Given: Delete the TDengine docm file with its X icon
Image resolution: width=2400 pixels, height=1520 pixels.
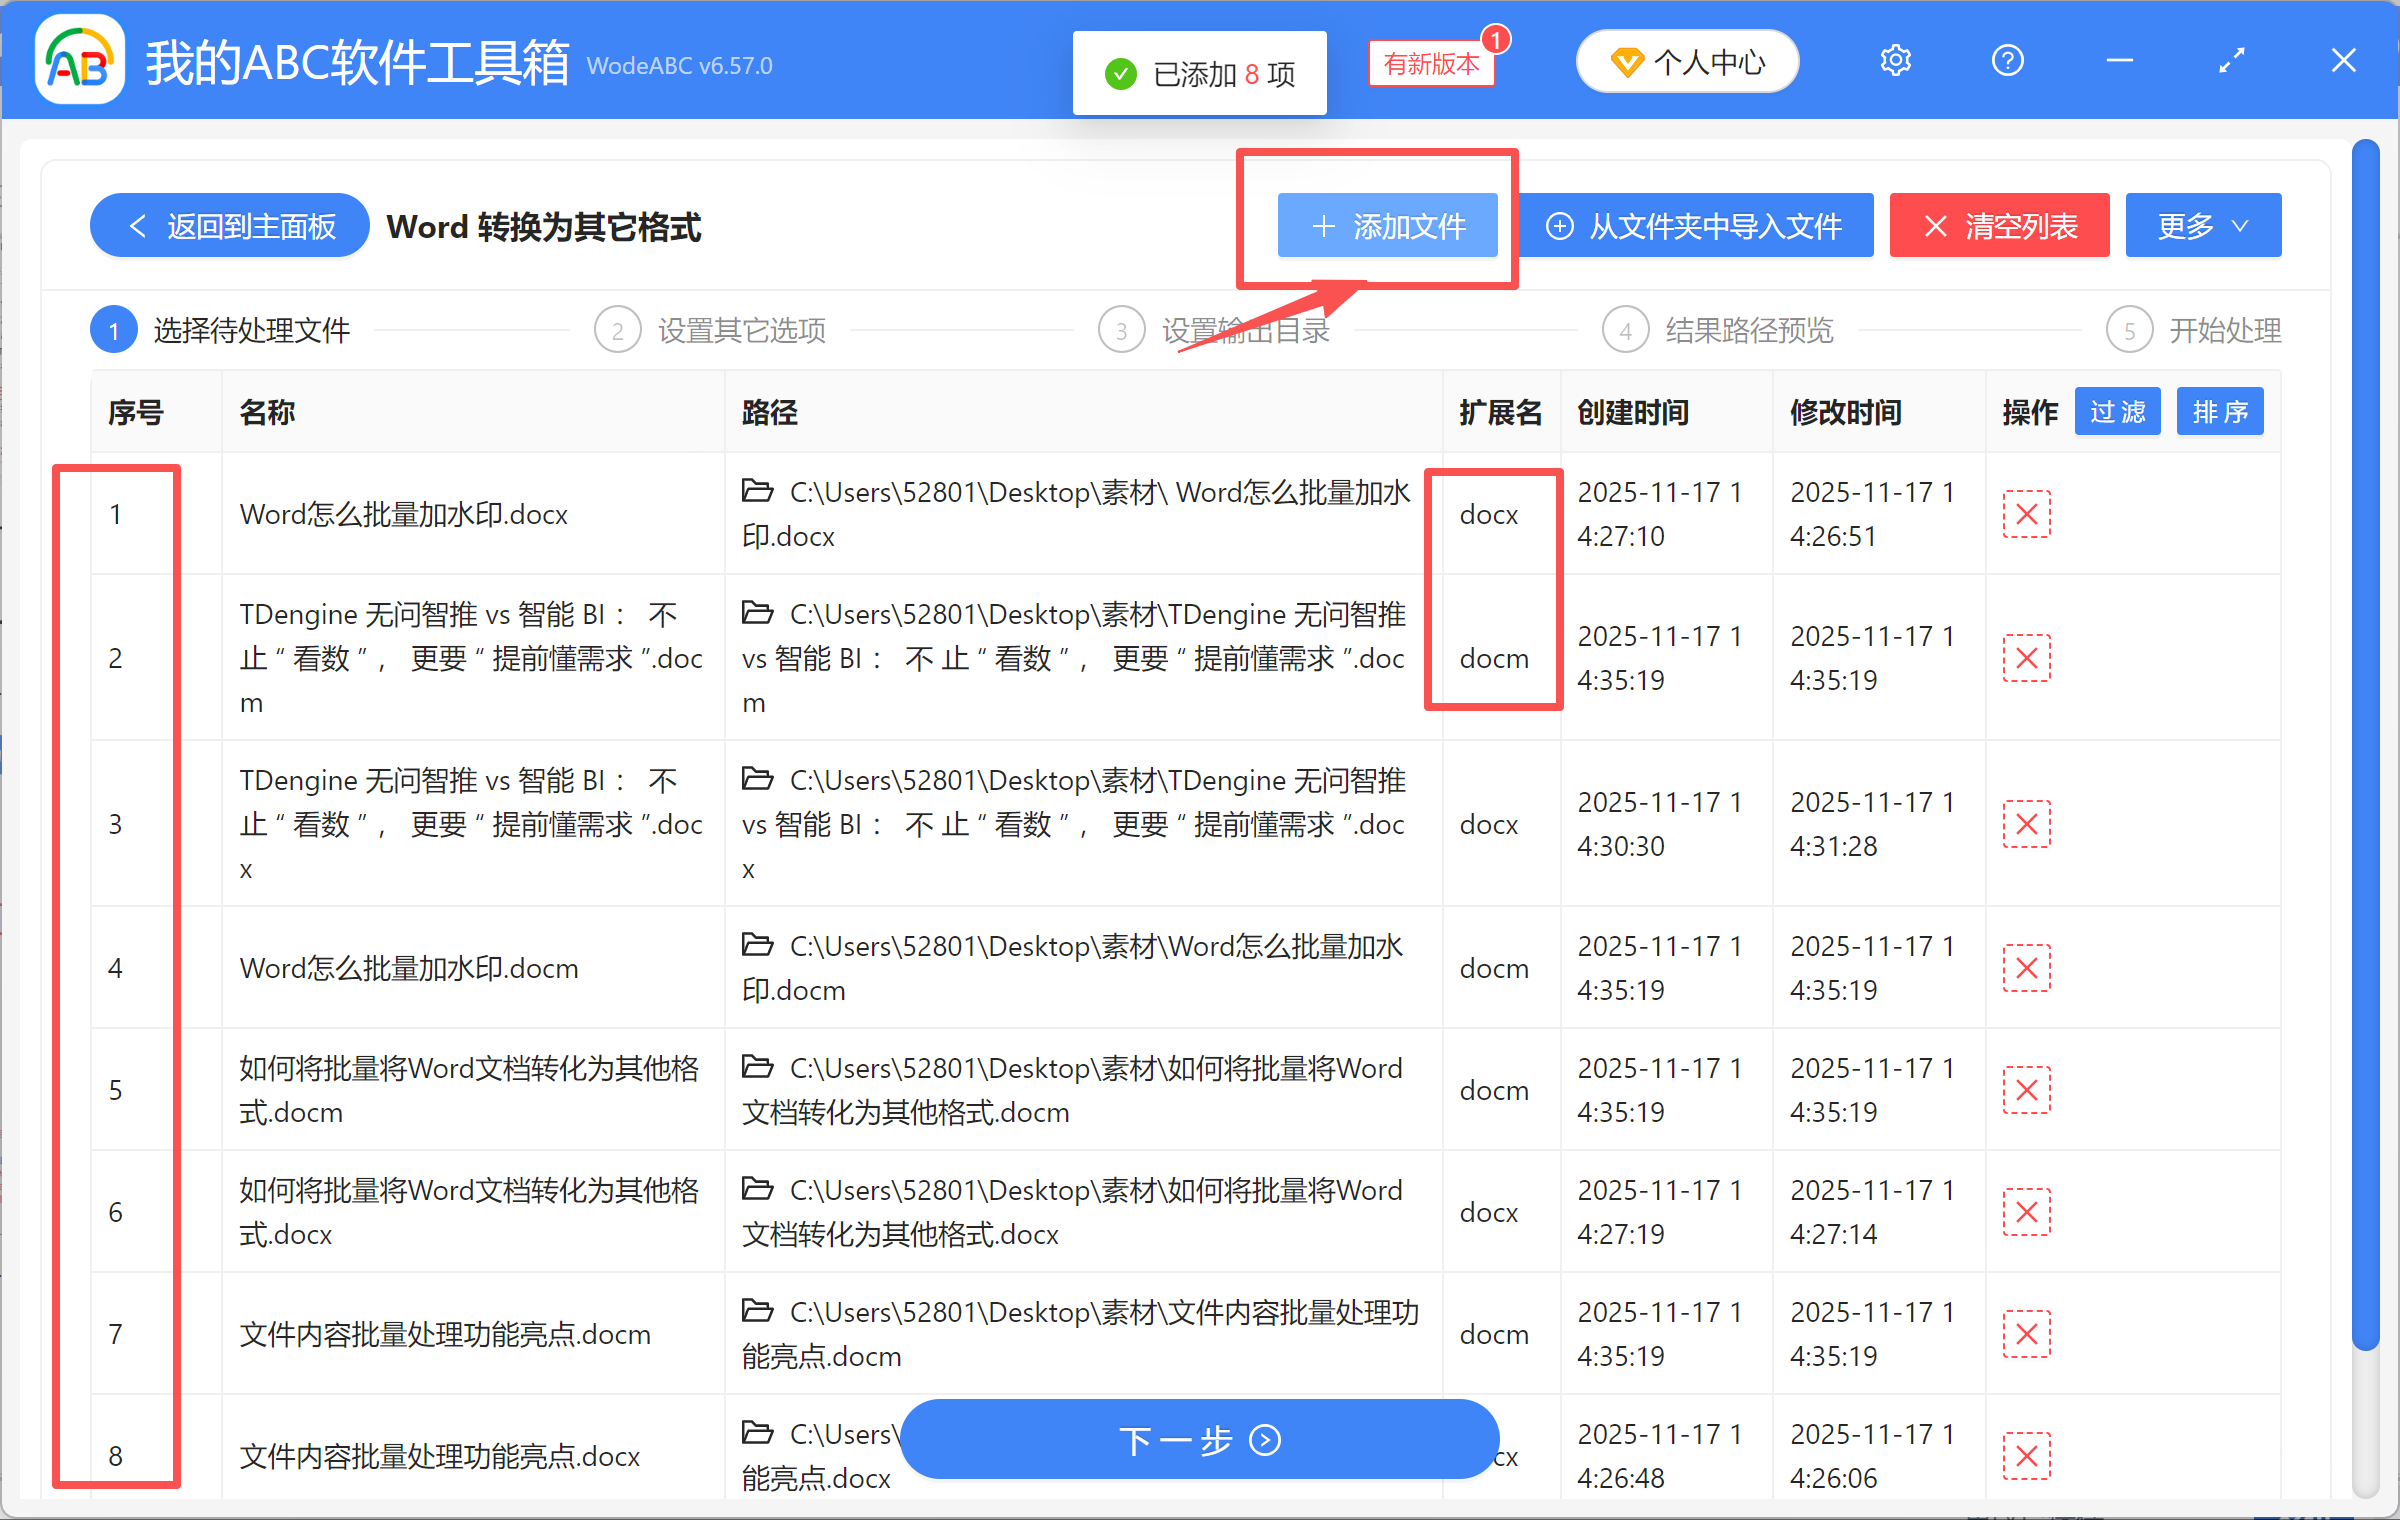Looking at the screenshot, I should tap(2027, 657).
